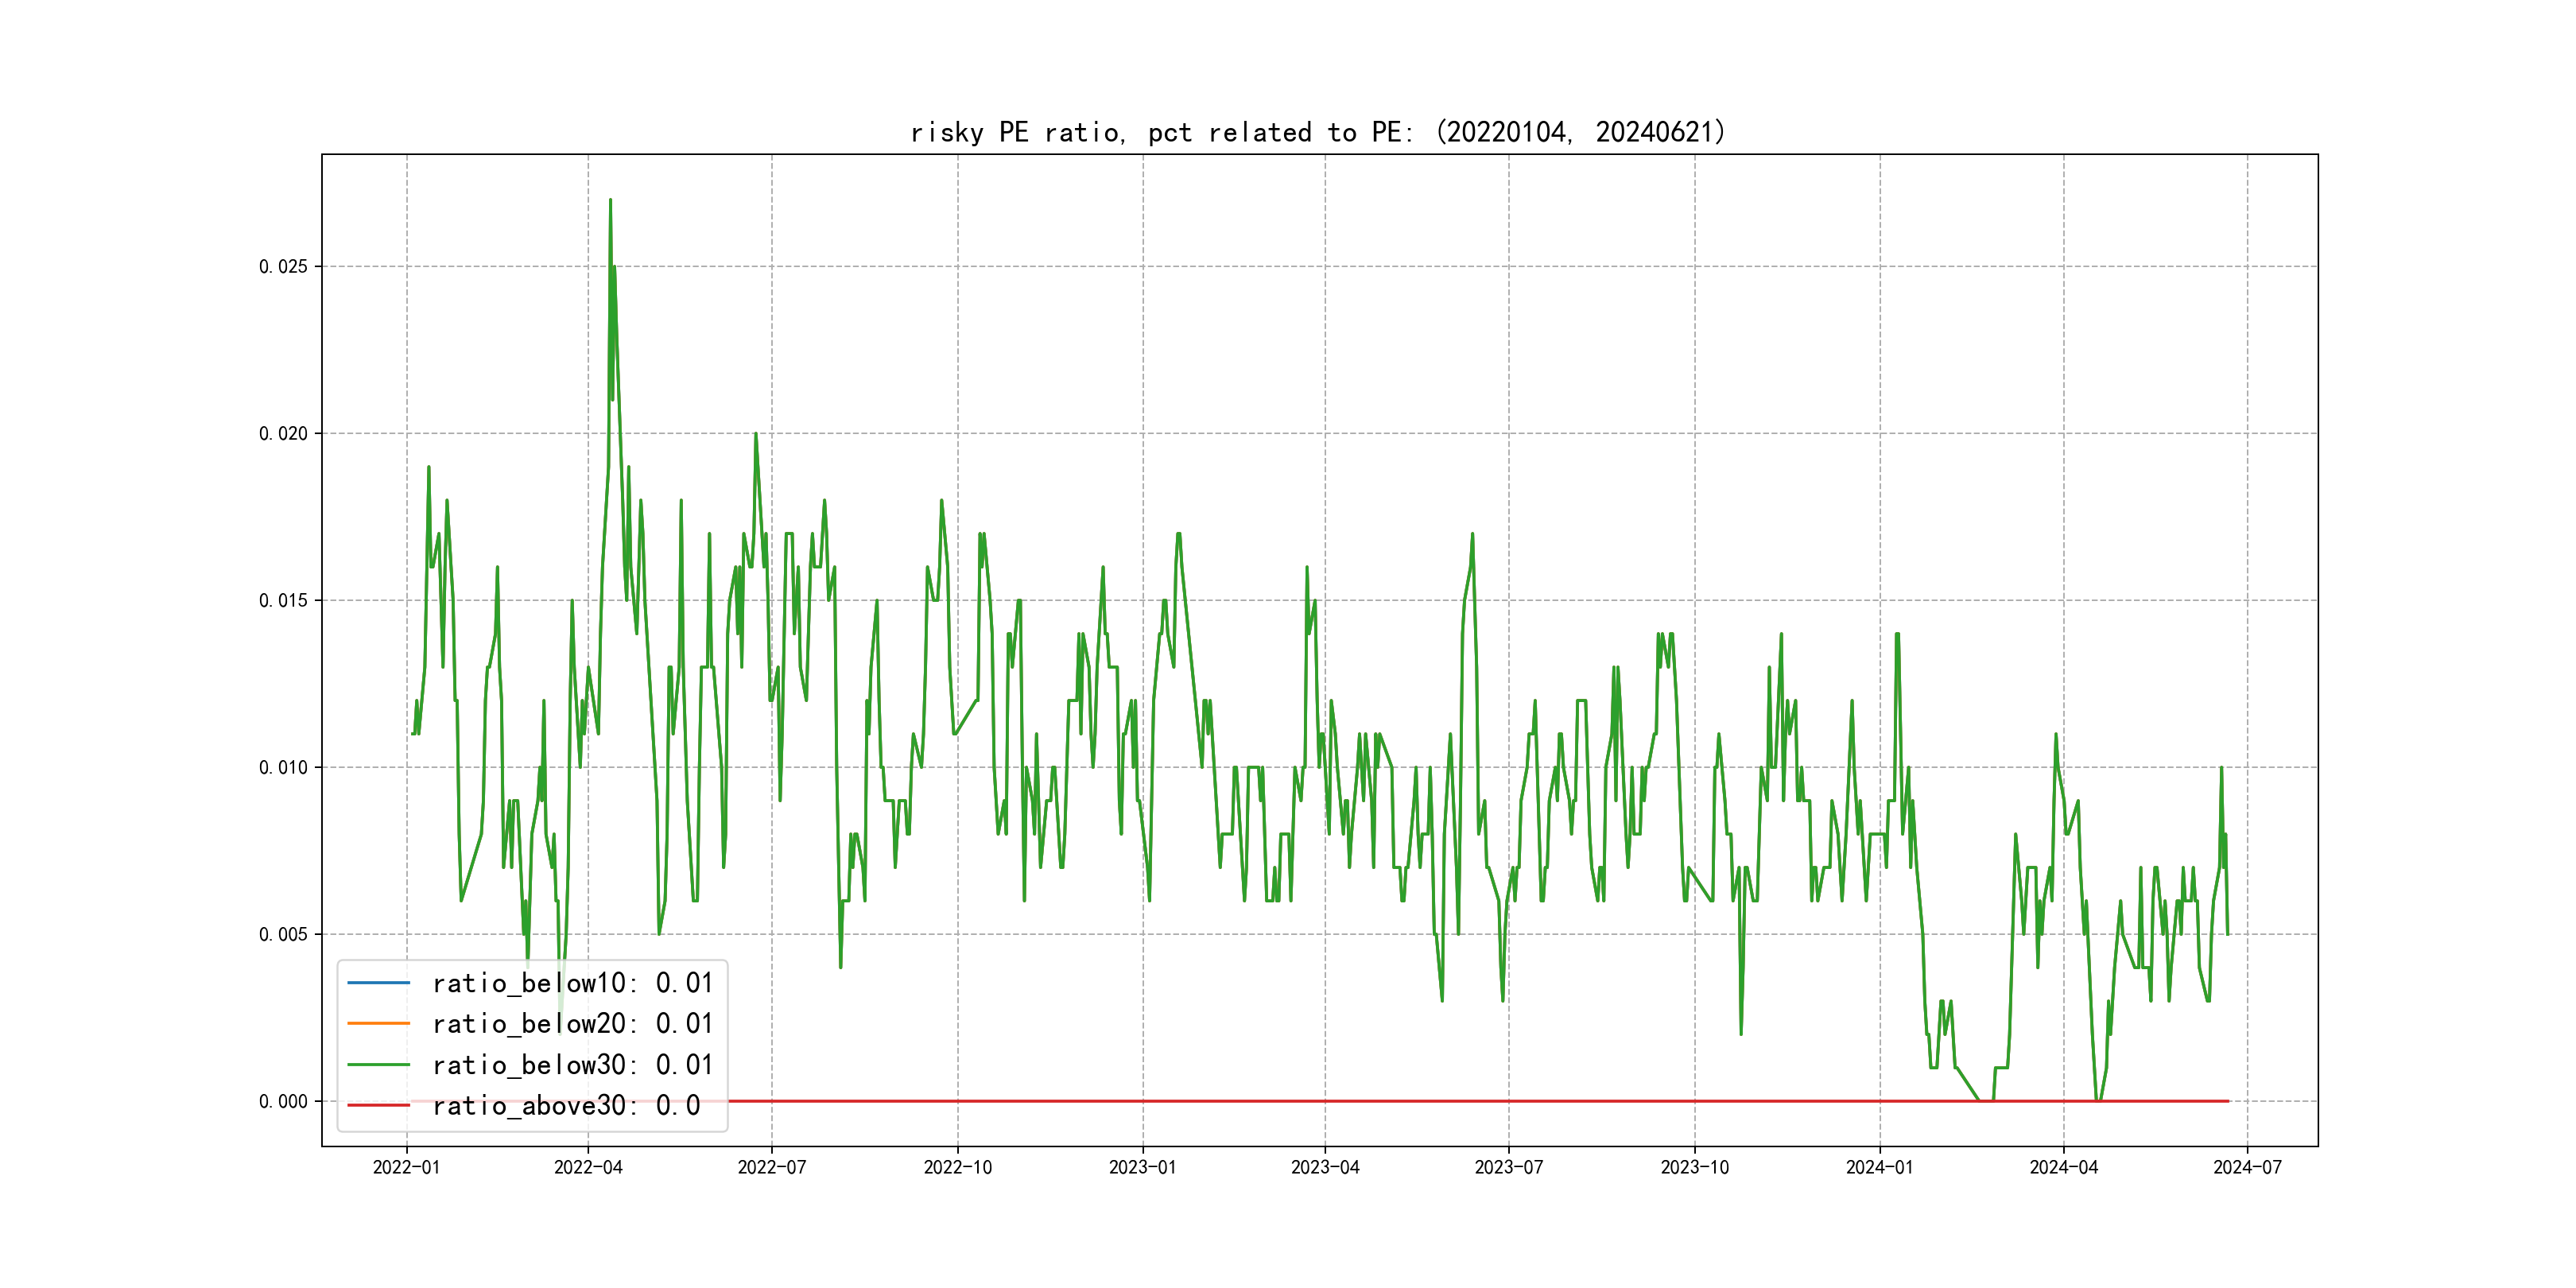
Task: Click the red ratio_above30 legend line
Action: [x=378, y=1105]
